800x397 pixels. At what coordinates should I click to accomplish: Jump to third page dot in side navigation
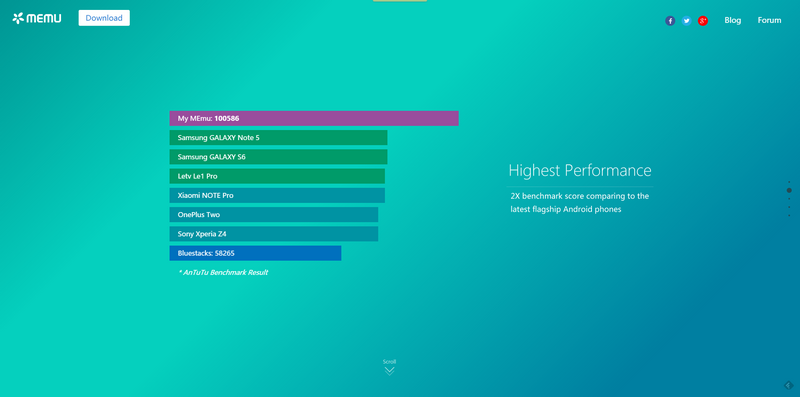point(789,198)
